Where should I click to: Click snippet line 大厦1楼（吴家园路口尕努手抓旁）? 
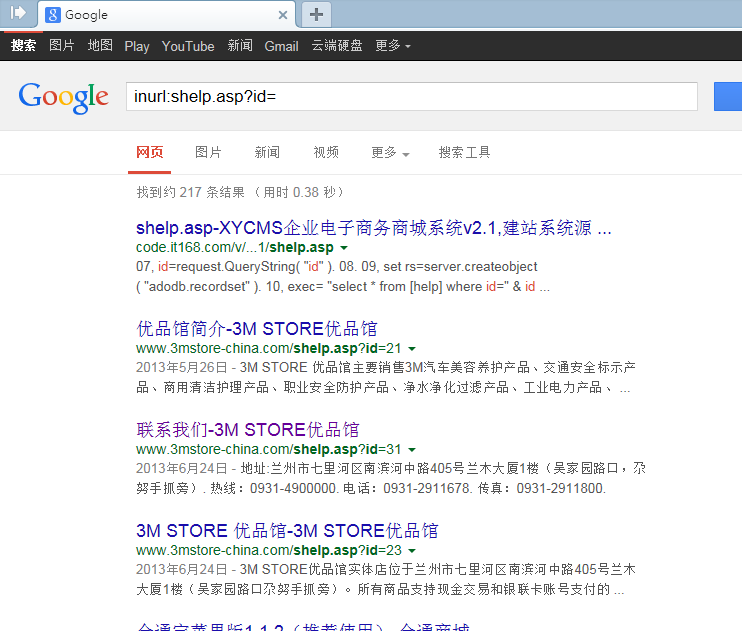[380, 589]
